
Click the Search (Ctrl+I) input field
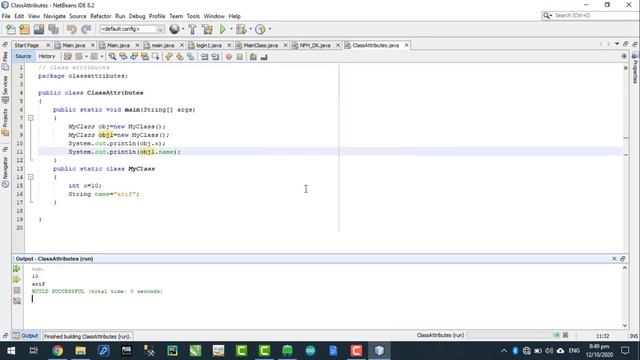coord(595,16)
